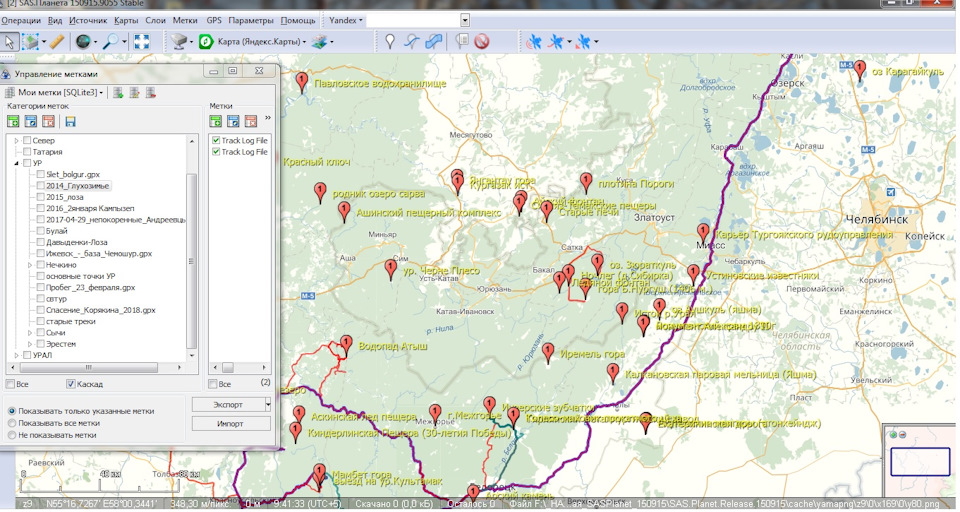Click add database icon with green plus
The image size is (960, 512).
click(118, 93)
